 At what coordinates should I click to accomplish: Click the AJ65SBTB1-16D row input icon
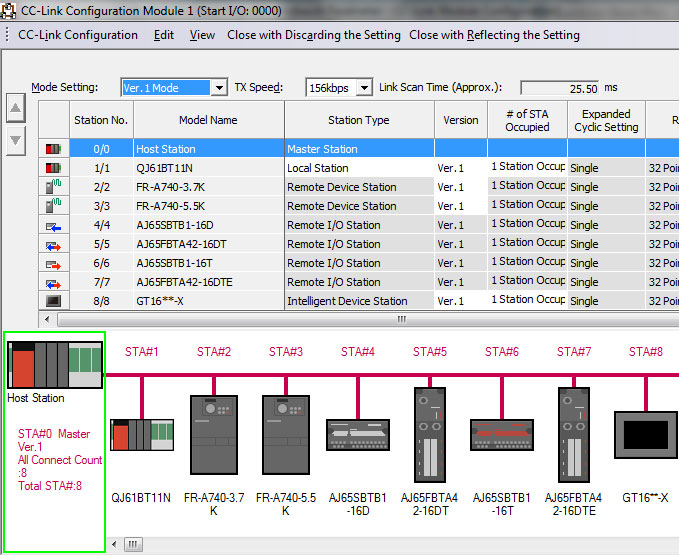click(x=53, y=227)
